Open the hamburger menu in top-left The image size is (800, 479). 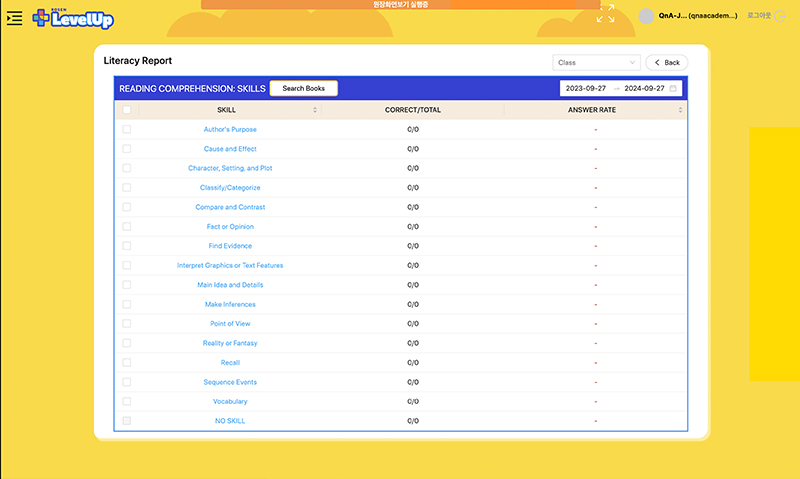pos(14,18)
